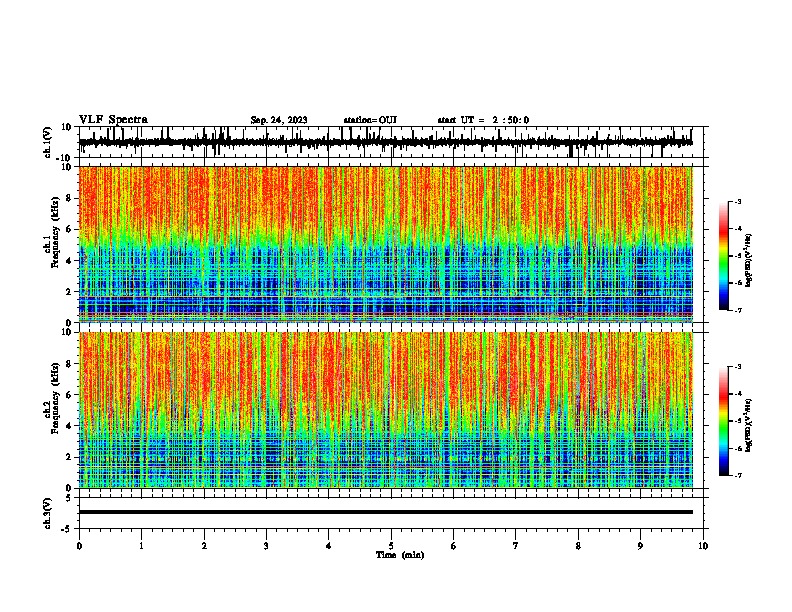Click time axis tick label "3"

(x=266, y=546)
